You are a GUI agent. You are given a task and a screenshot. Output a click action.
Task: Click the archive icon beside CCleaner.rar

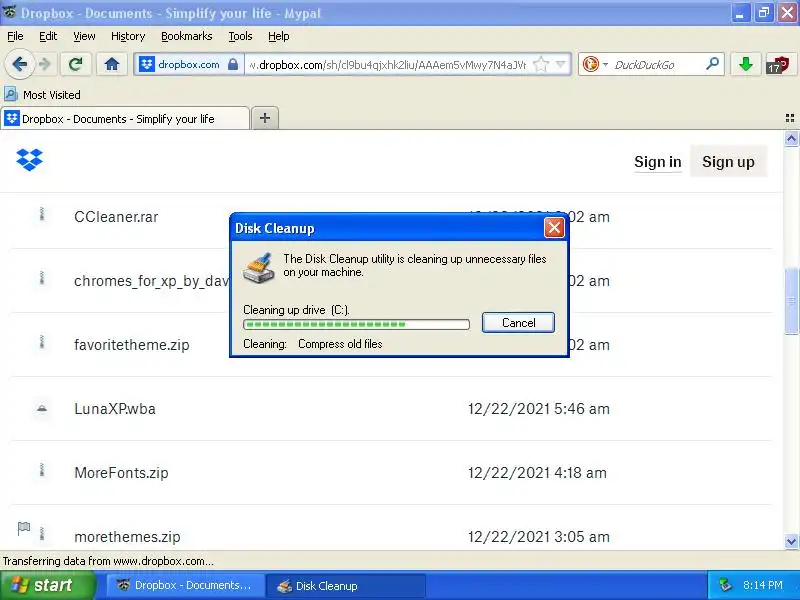tap(42, 214)
